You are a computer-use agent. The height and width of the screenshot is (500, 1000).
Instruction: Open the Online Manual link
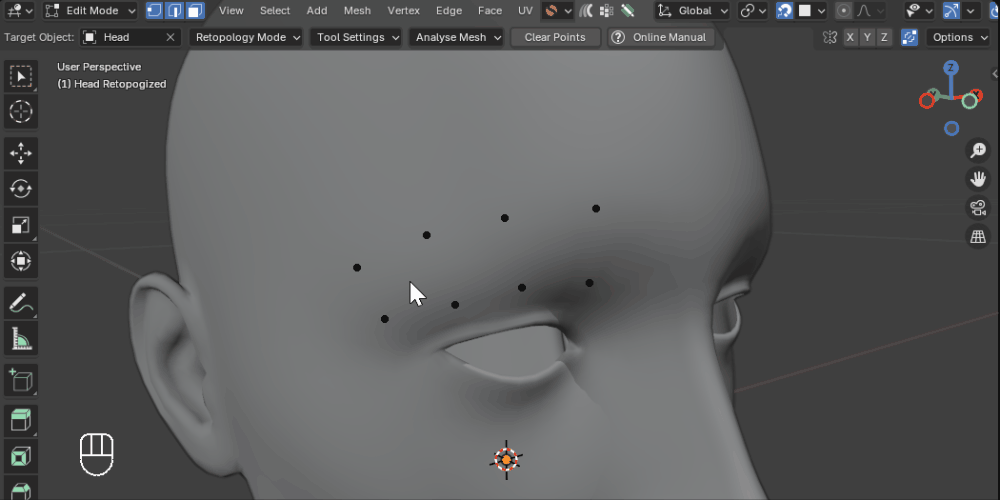pos(660,37)
